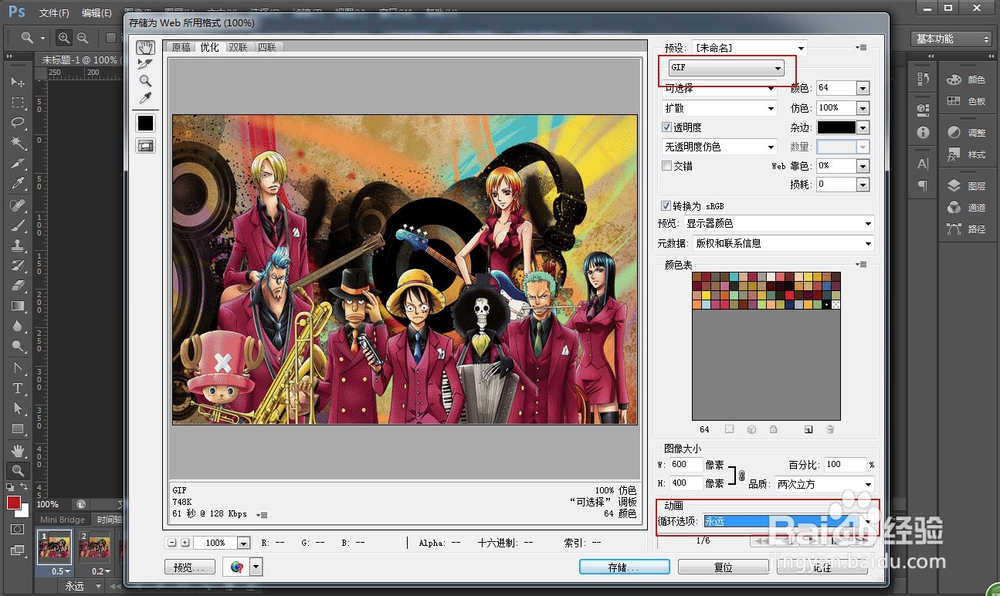This screenshot has height=596, width=1000.
Task: Toggle slices visibility button in dialog
Action: 145,146
